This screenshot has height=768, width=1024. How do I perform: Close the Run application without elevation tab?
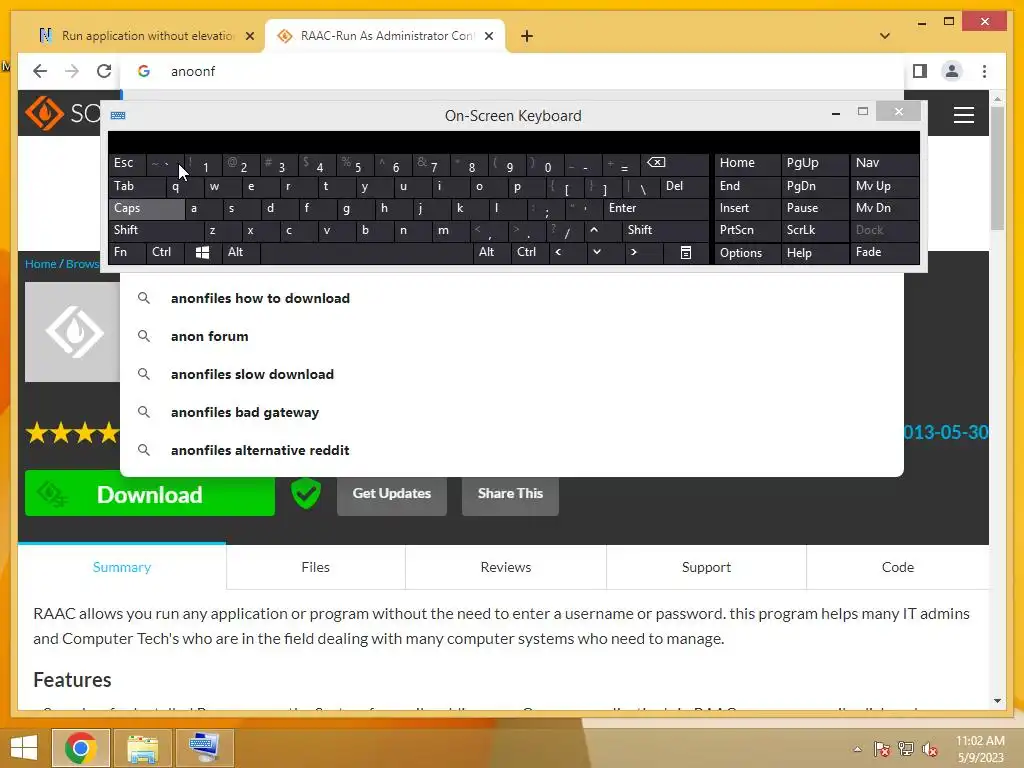pos(249,36)
